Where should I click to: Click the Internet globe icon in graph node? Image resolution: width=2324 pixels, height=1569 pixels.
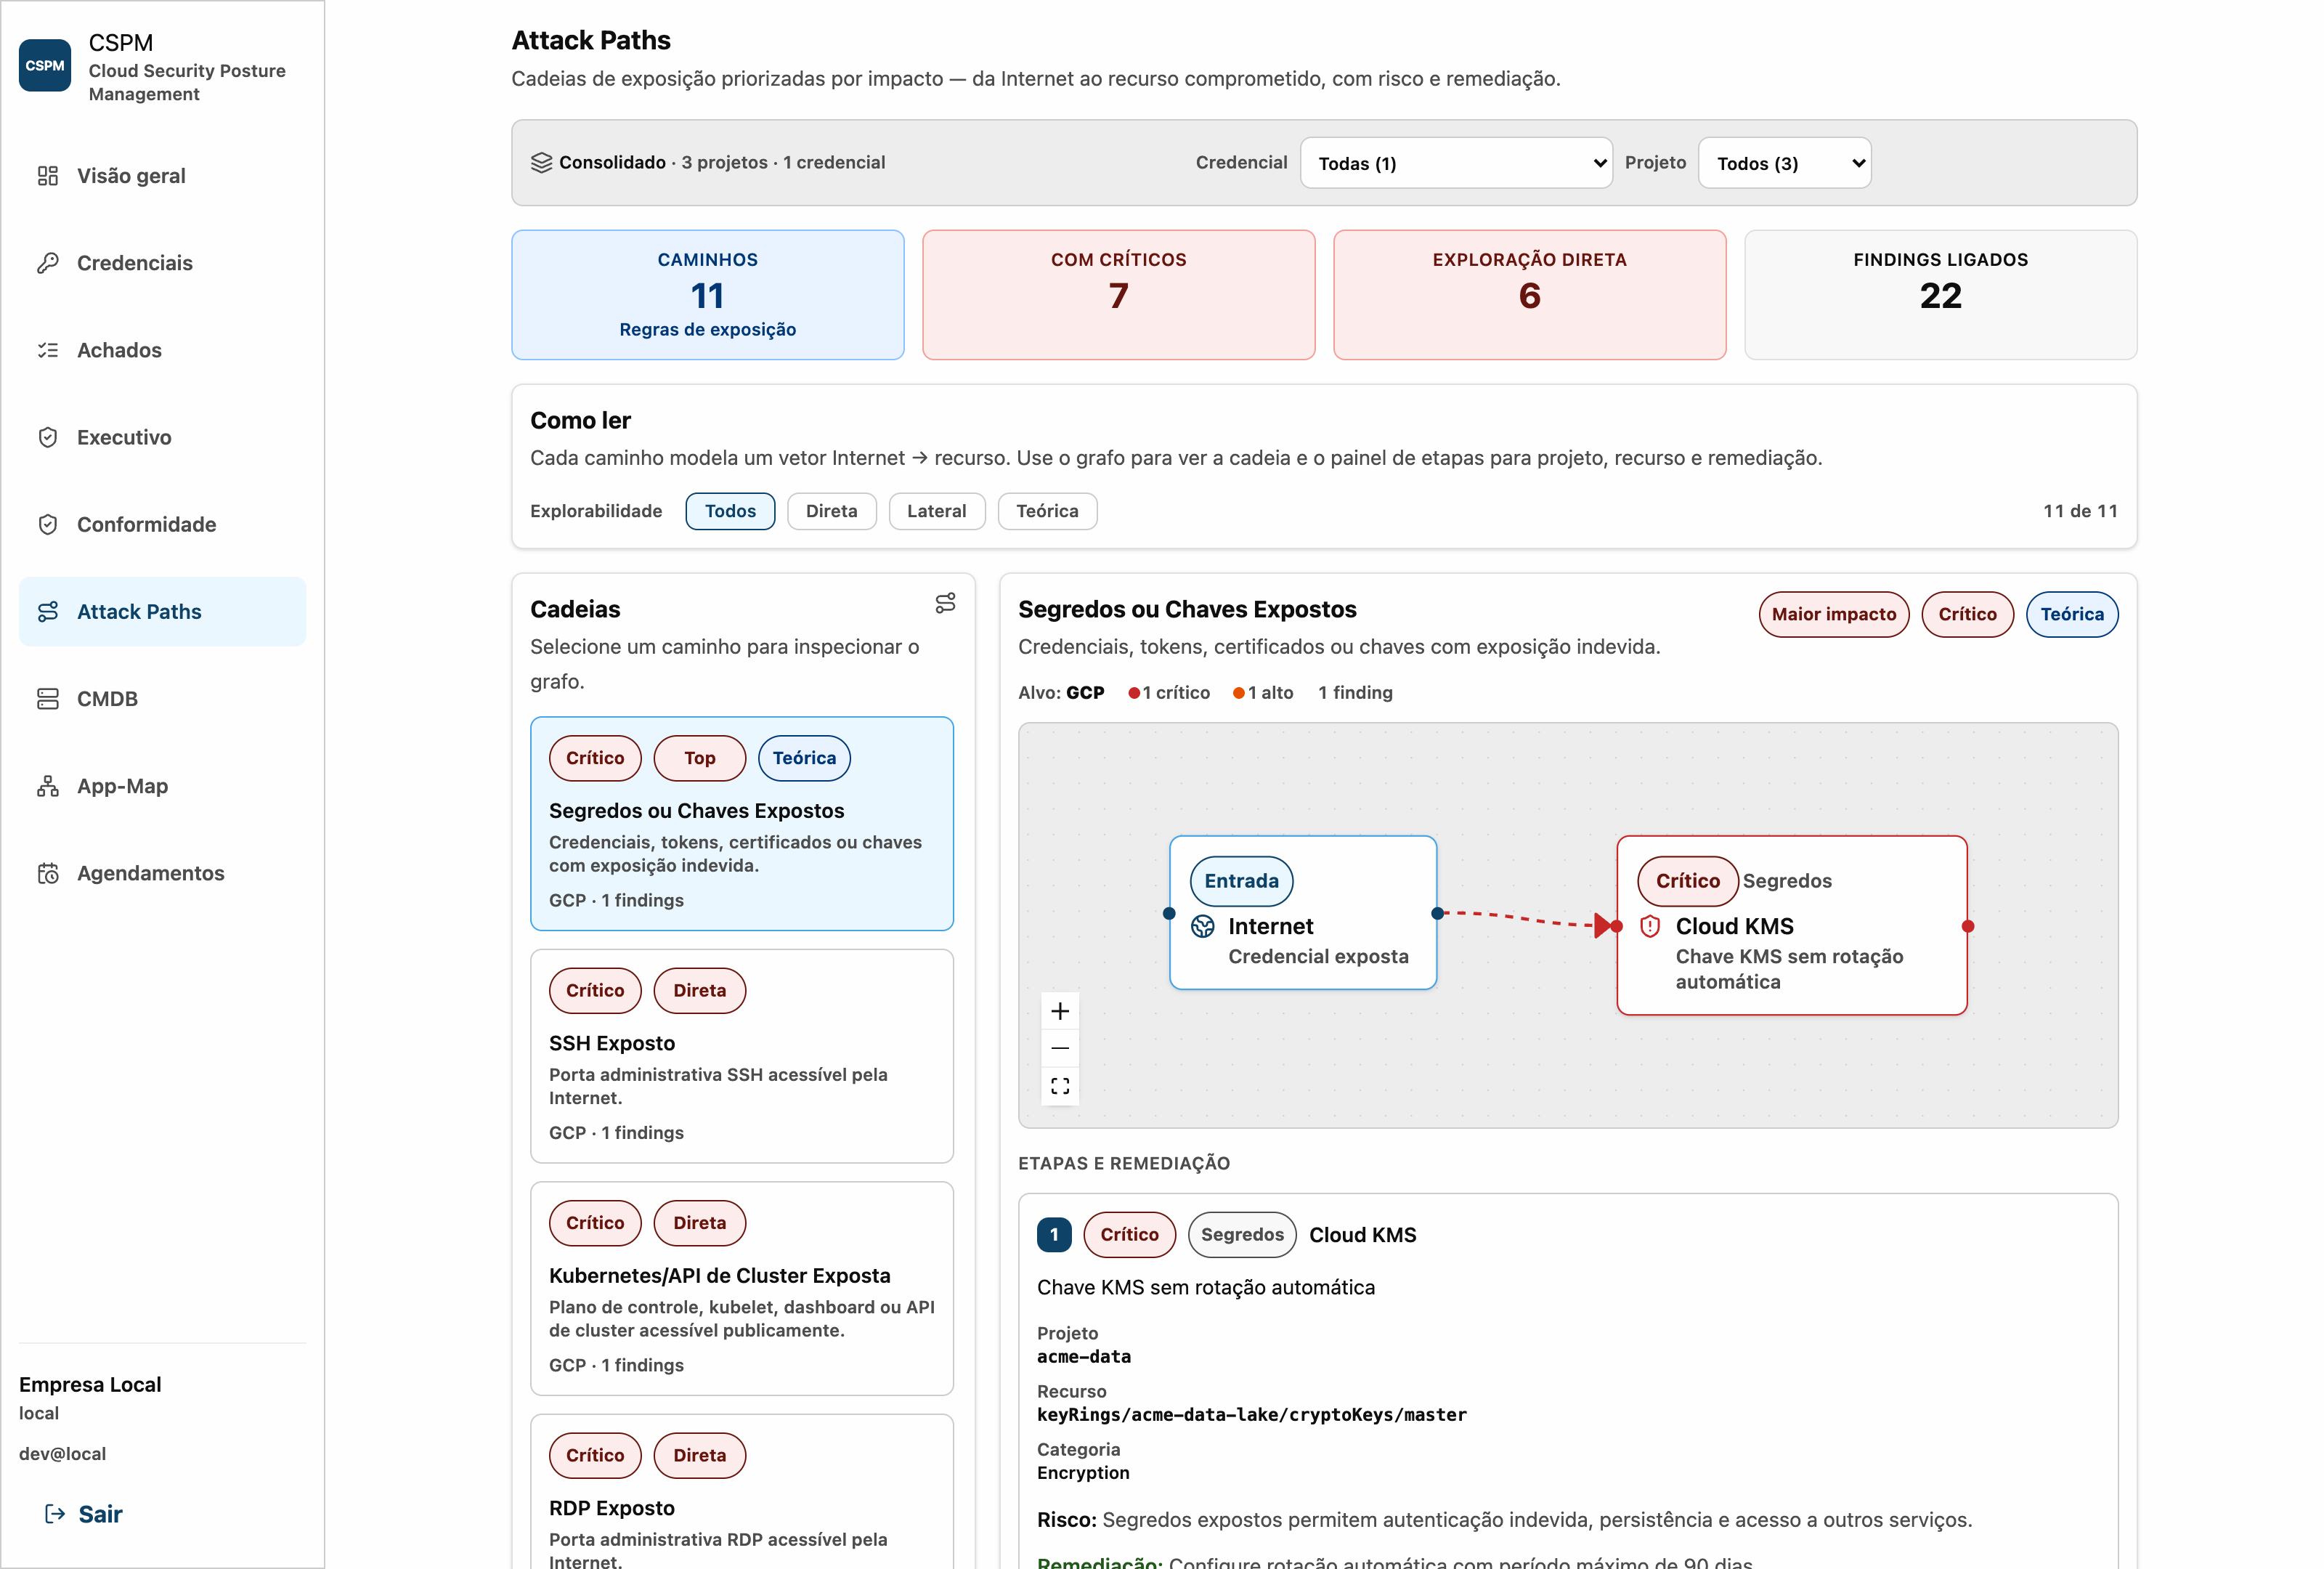(1203, 926)
